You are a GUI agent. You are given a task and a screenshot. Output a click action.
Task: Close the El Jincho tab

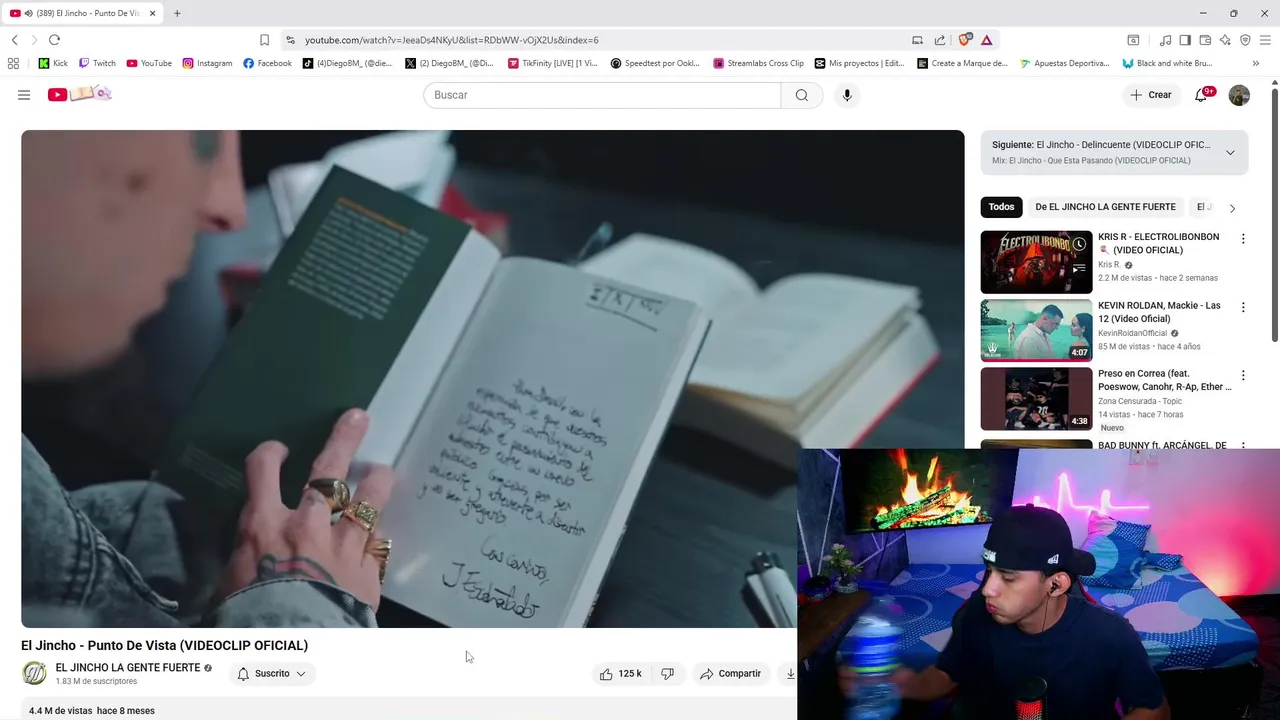click(x=152, y=13)
